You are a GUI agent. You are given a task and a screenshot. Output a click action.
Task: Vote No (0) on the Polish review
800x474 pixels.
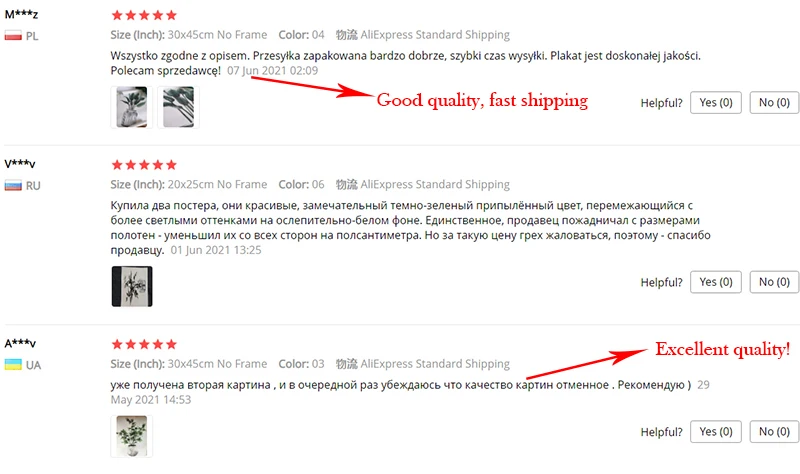tap(774, 103)
